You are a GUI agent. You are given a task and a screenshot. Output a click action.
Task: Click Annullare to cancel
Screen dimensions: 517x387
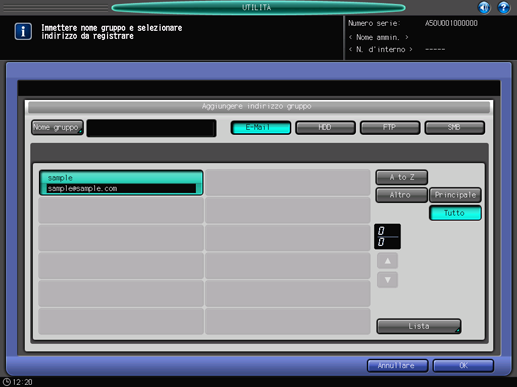pos(397,366)
